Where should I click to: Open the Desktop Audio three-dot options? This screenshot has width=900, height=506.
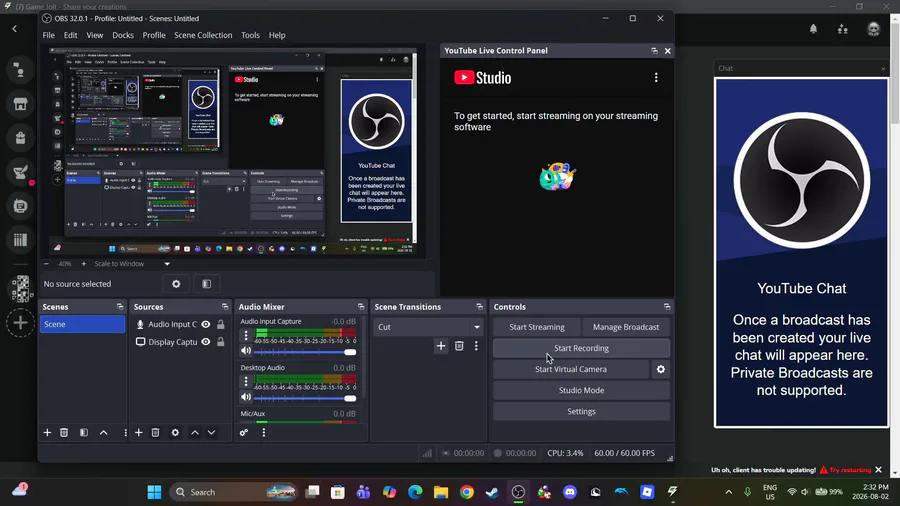[246, 381]
